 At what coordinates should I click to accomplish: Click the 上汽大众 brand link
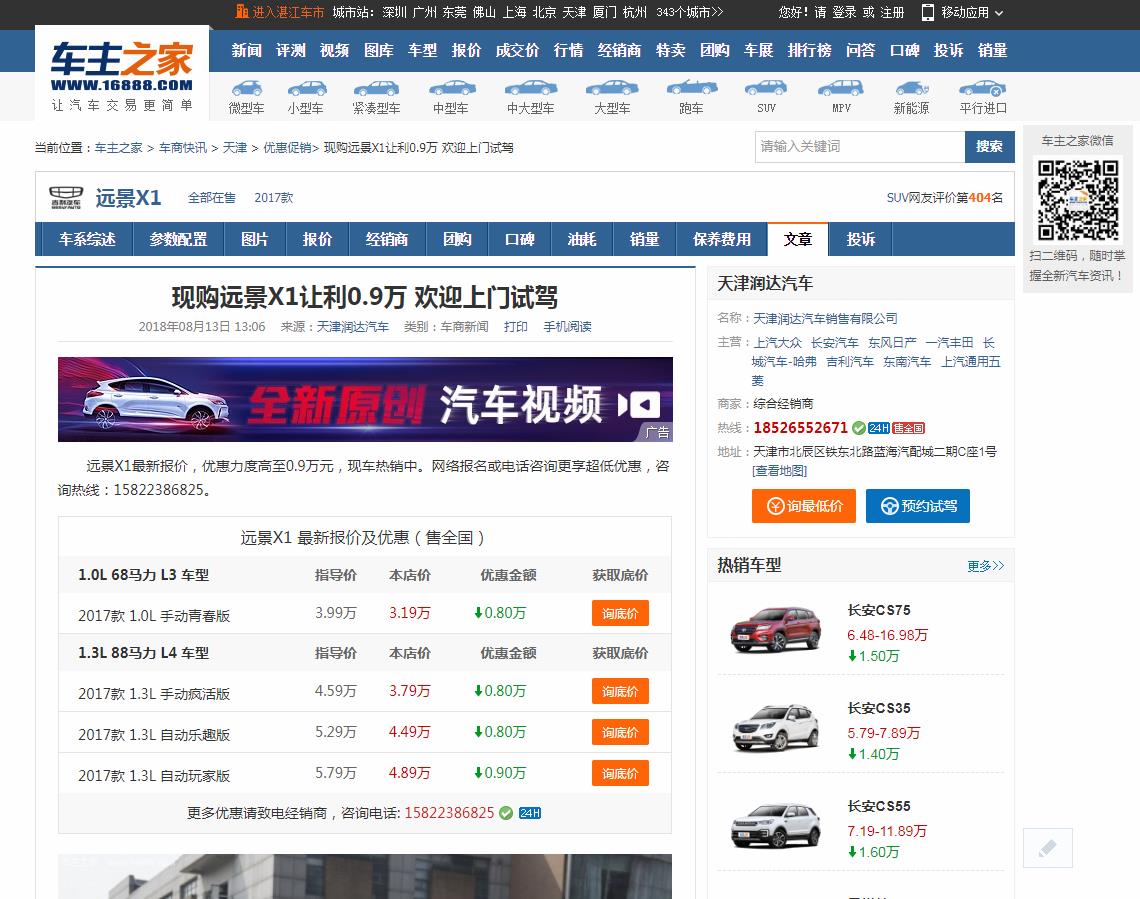point(777,342)
